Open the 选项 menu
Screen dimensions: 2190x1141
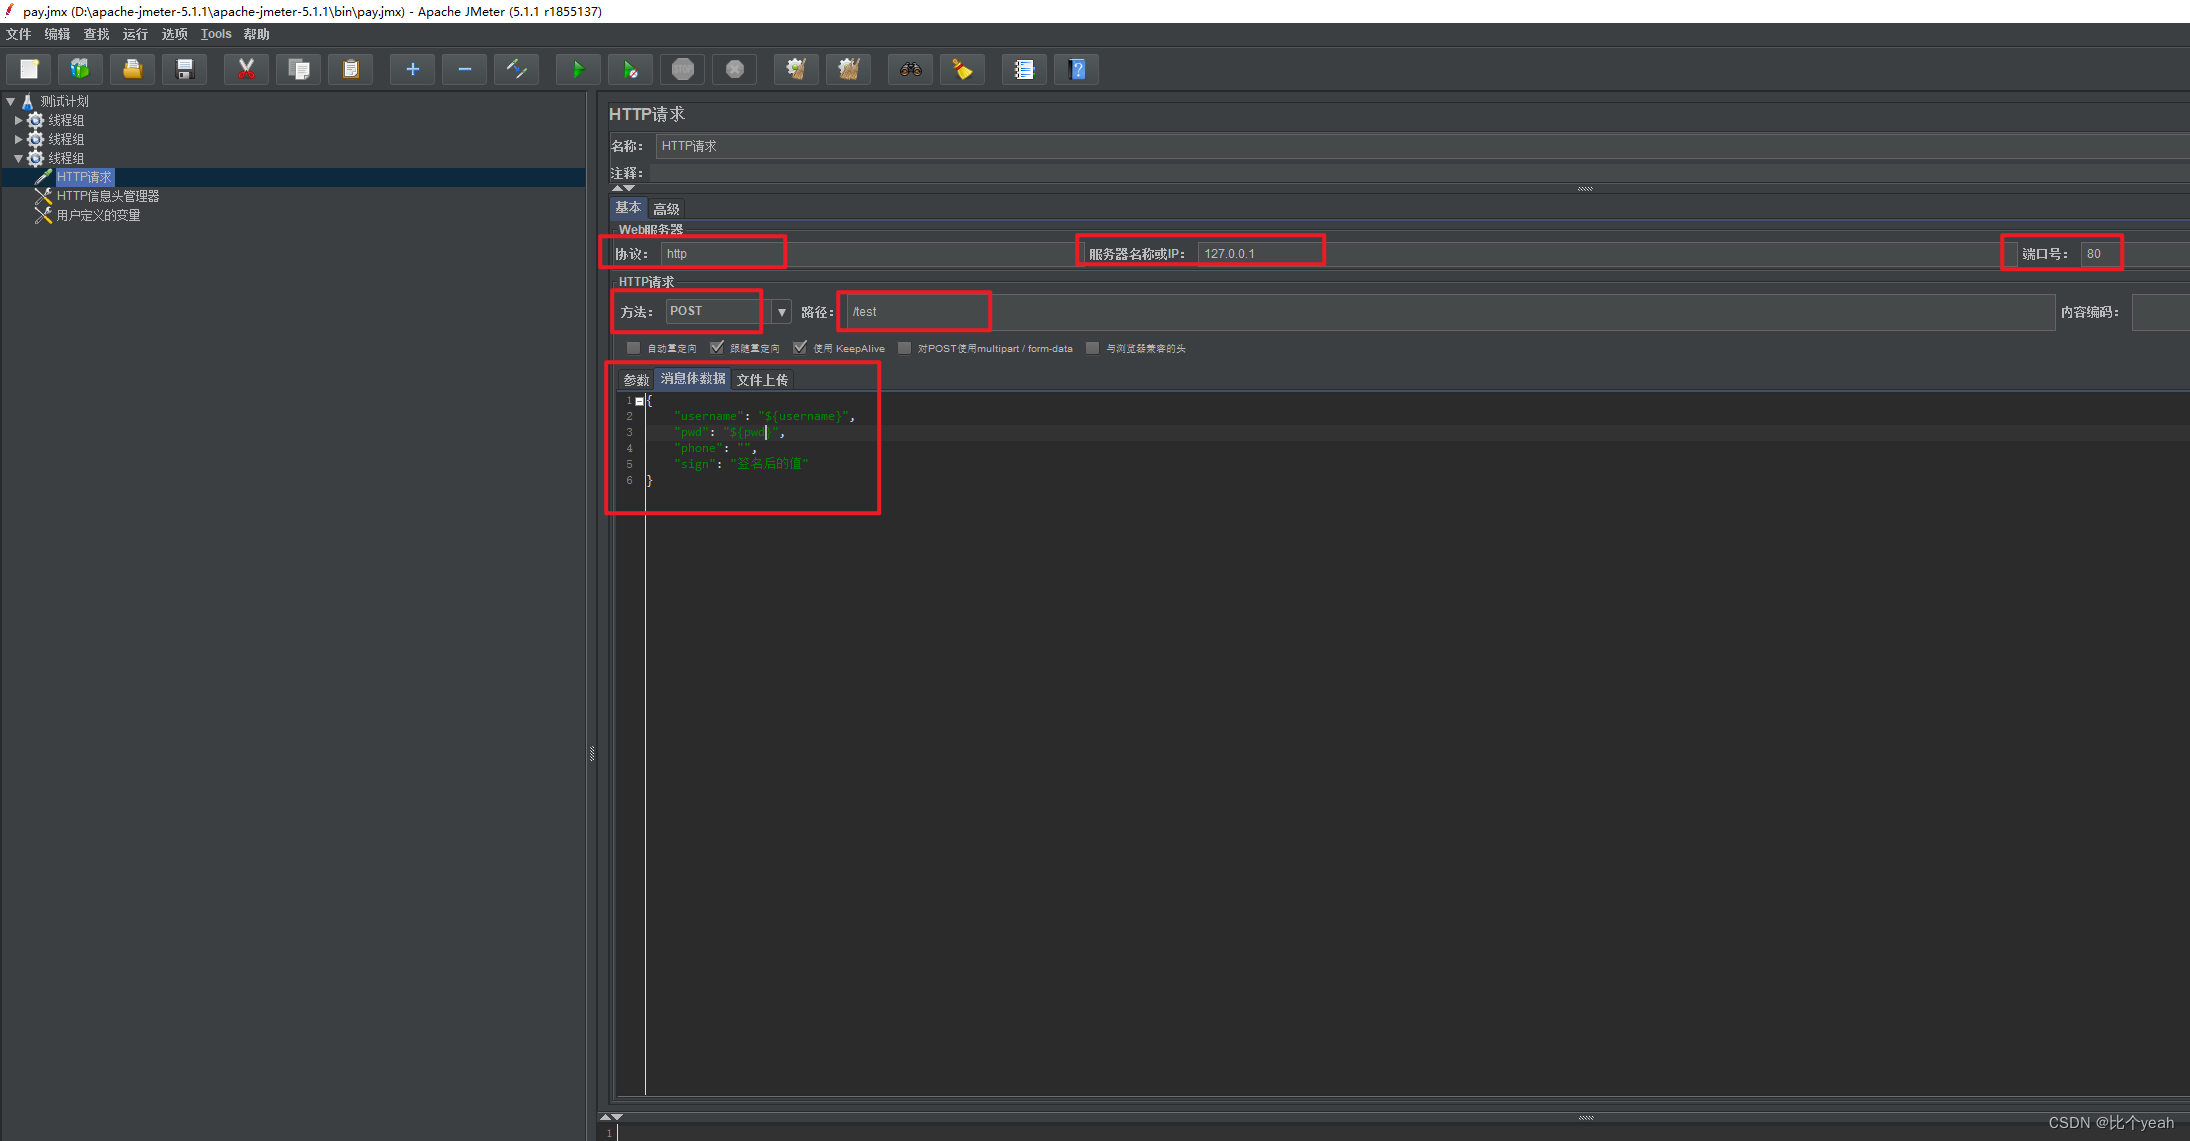174,34
